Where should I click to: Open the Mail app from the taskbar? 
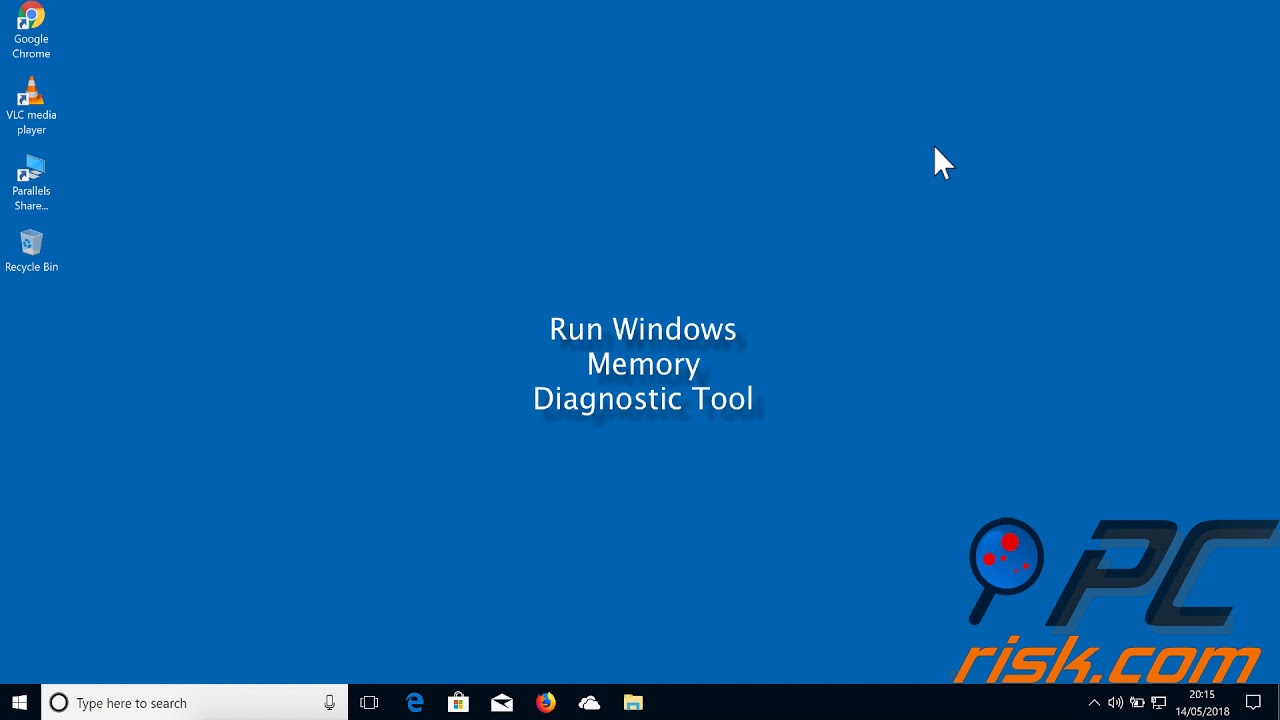[x=502, y=703]
